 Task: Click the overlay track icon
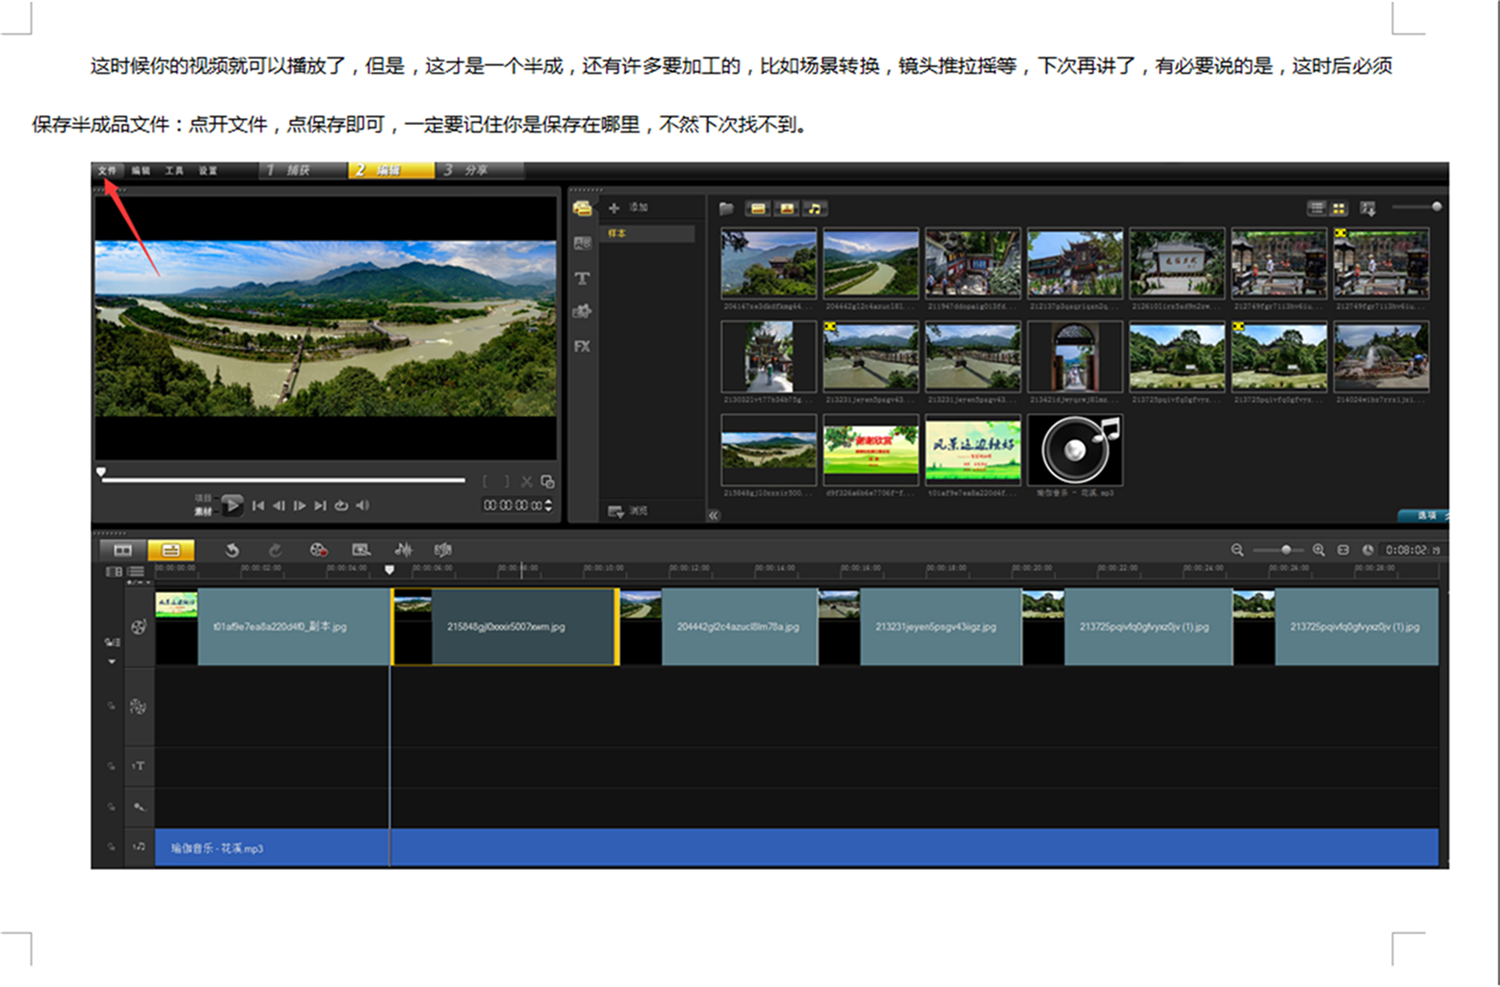[139, 706]
